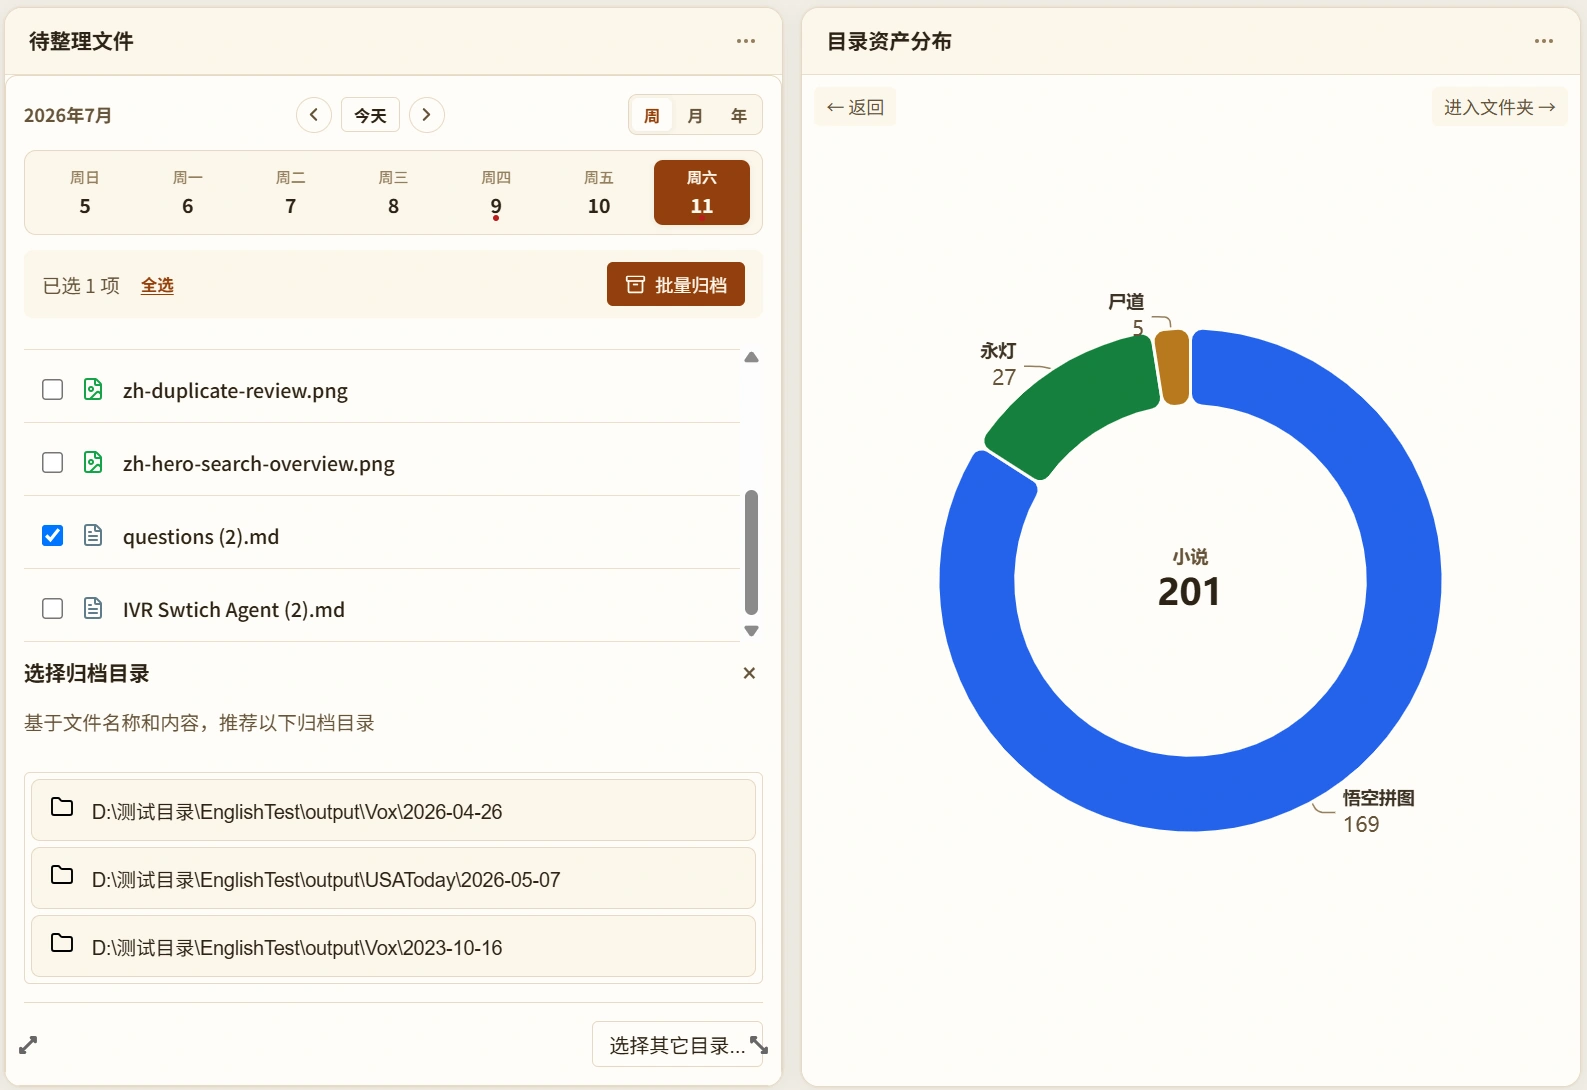Click the expand arrows icon at bottom left
The height and width of the screenshot is (1090, 1587).
[28, 1045]
